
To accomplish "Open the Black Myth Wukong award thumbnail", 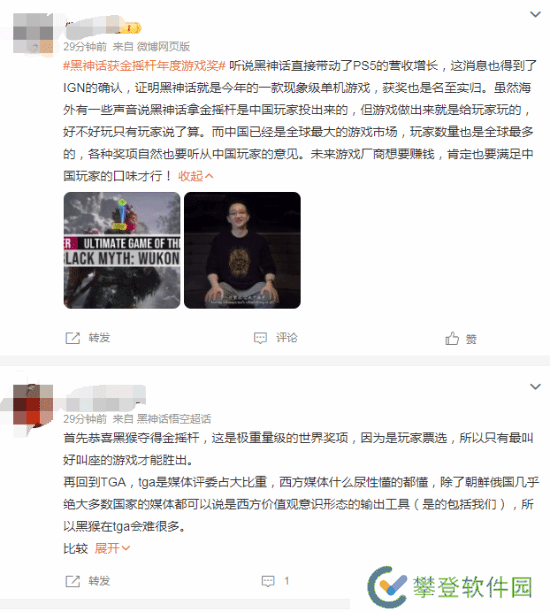I will tap(122, 250).
